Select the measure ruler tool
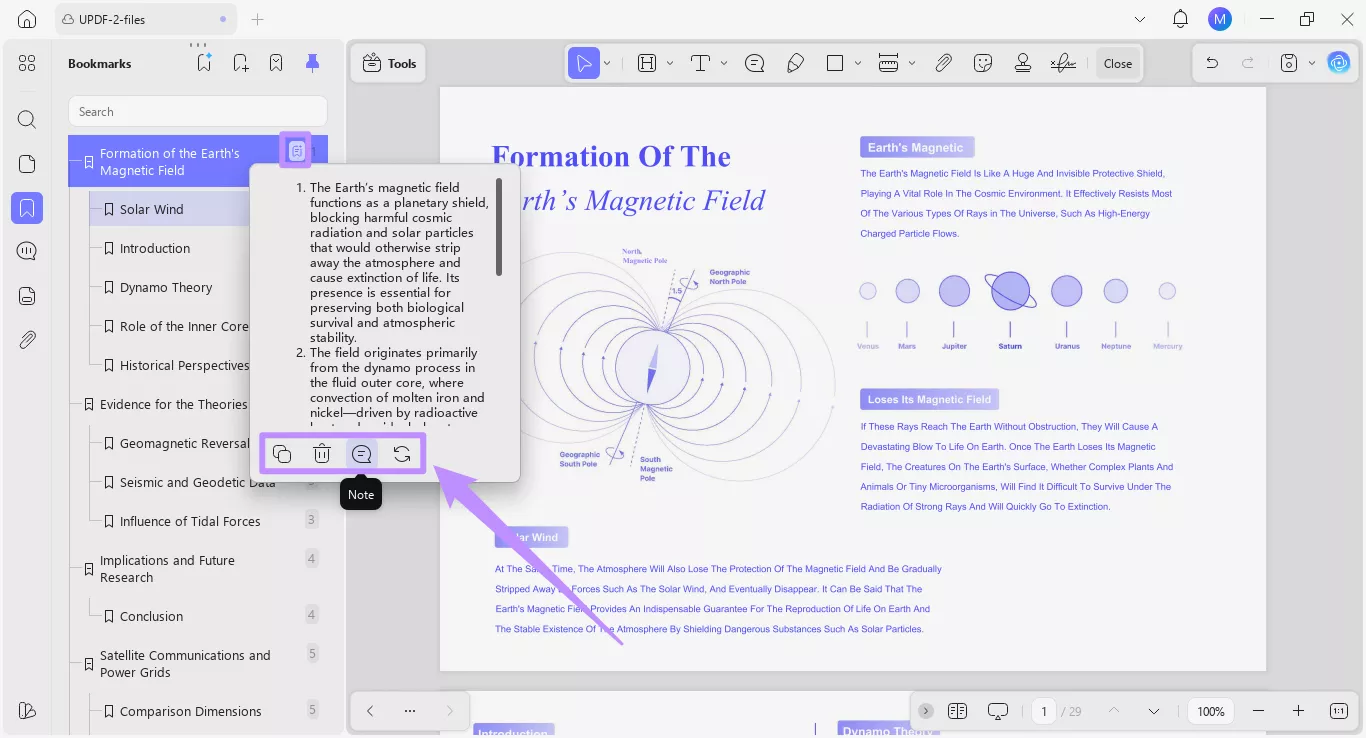The width and height of the screenshot is (1366, 738). coord(888,63)
